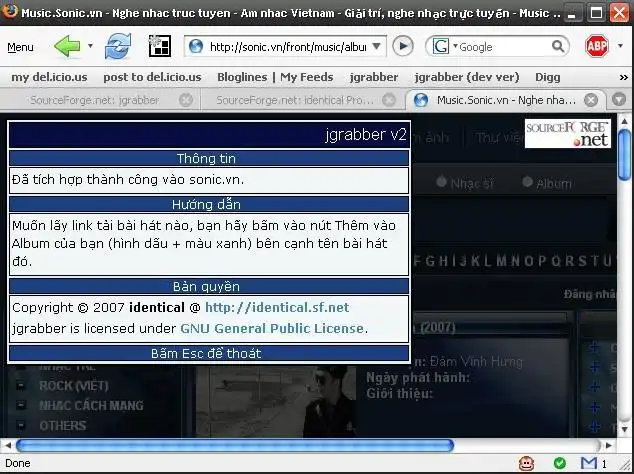
Task: Collapse the ROCK (VIỆT) category
Action: pyautogui.click(x=21, y=385)
